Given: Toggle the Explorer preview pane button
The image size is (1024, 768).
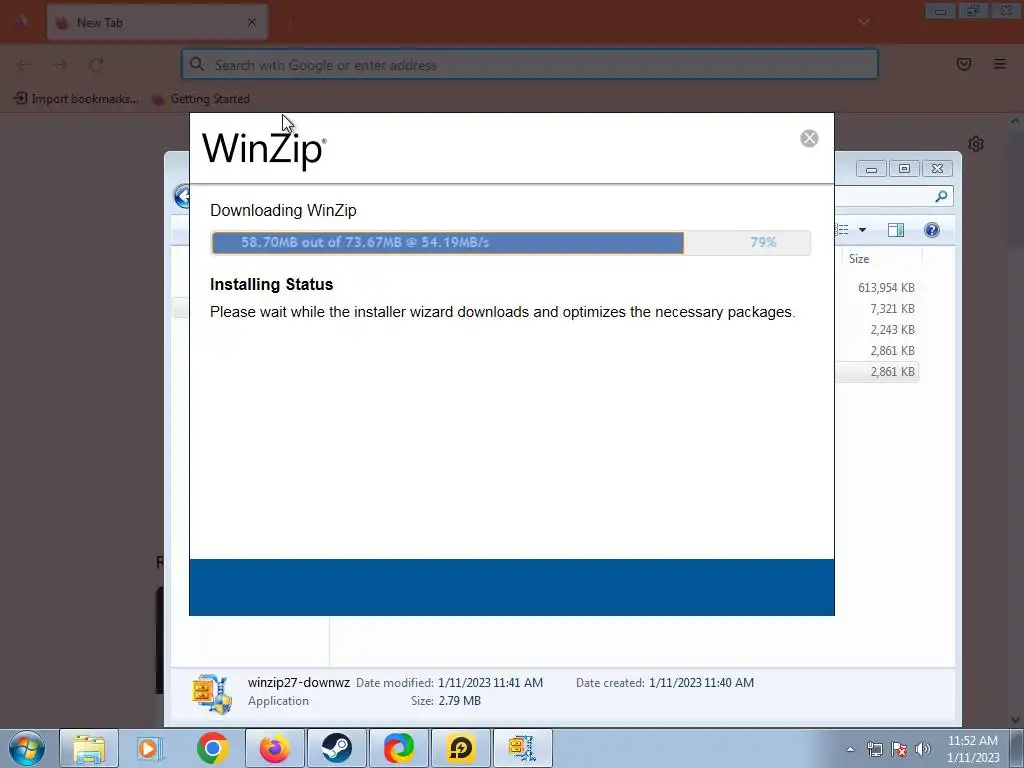Looking at the screenshot, I should tap(896, 230).
